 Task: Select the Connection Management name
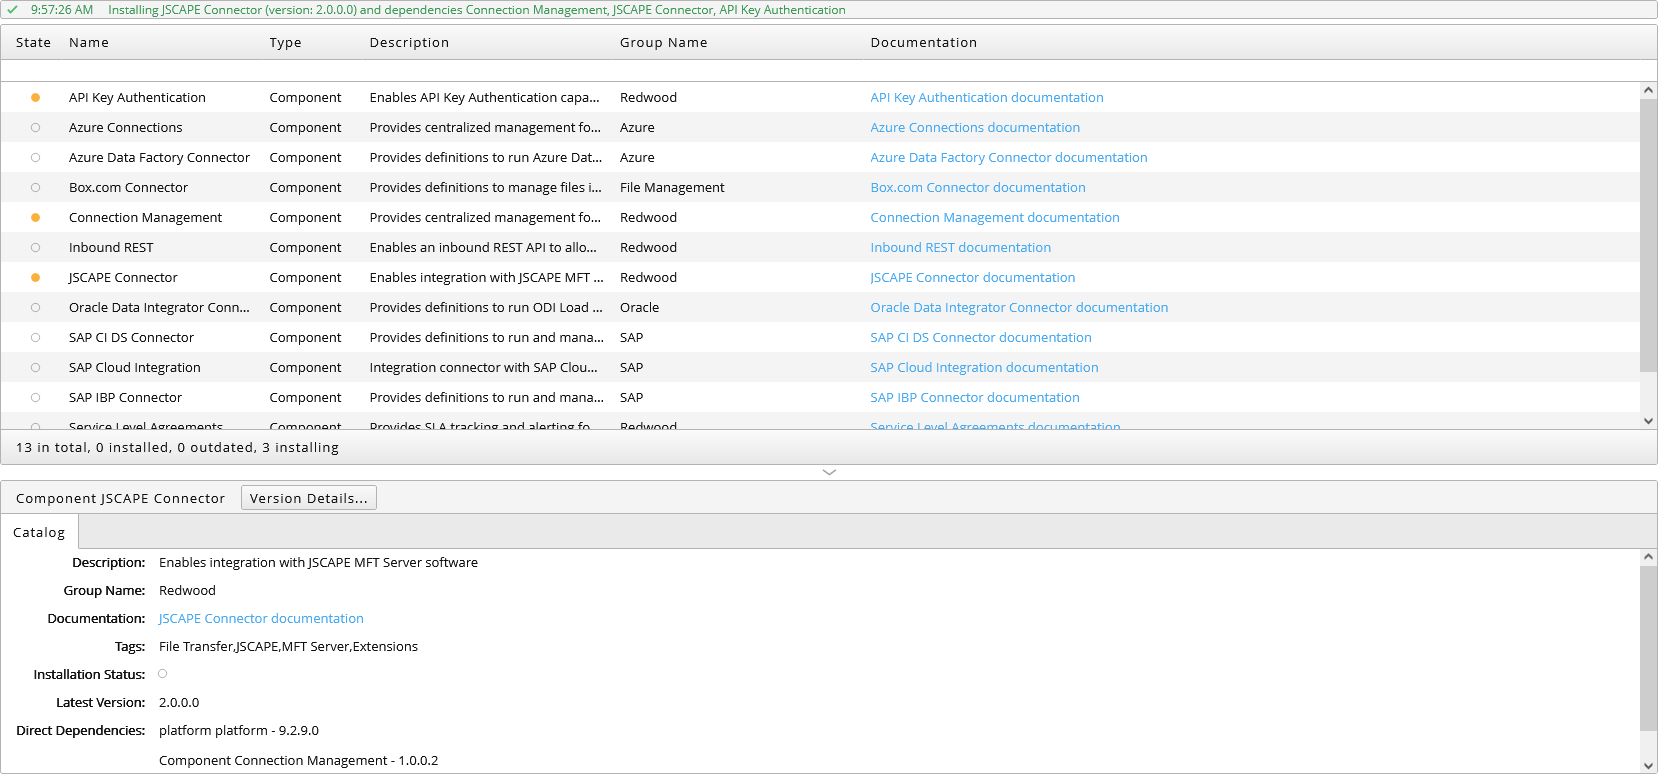pos(146,218)
